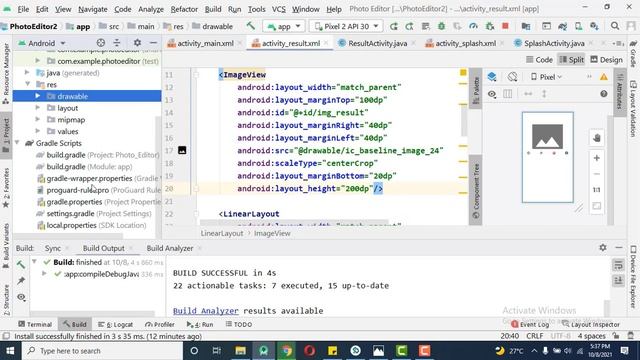Toggle the view options eye in preview toolbar

(x=492, y=94)
